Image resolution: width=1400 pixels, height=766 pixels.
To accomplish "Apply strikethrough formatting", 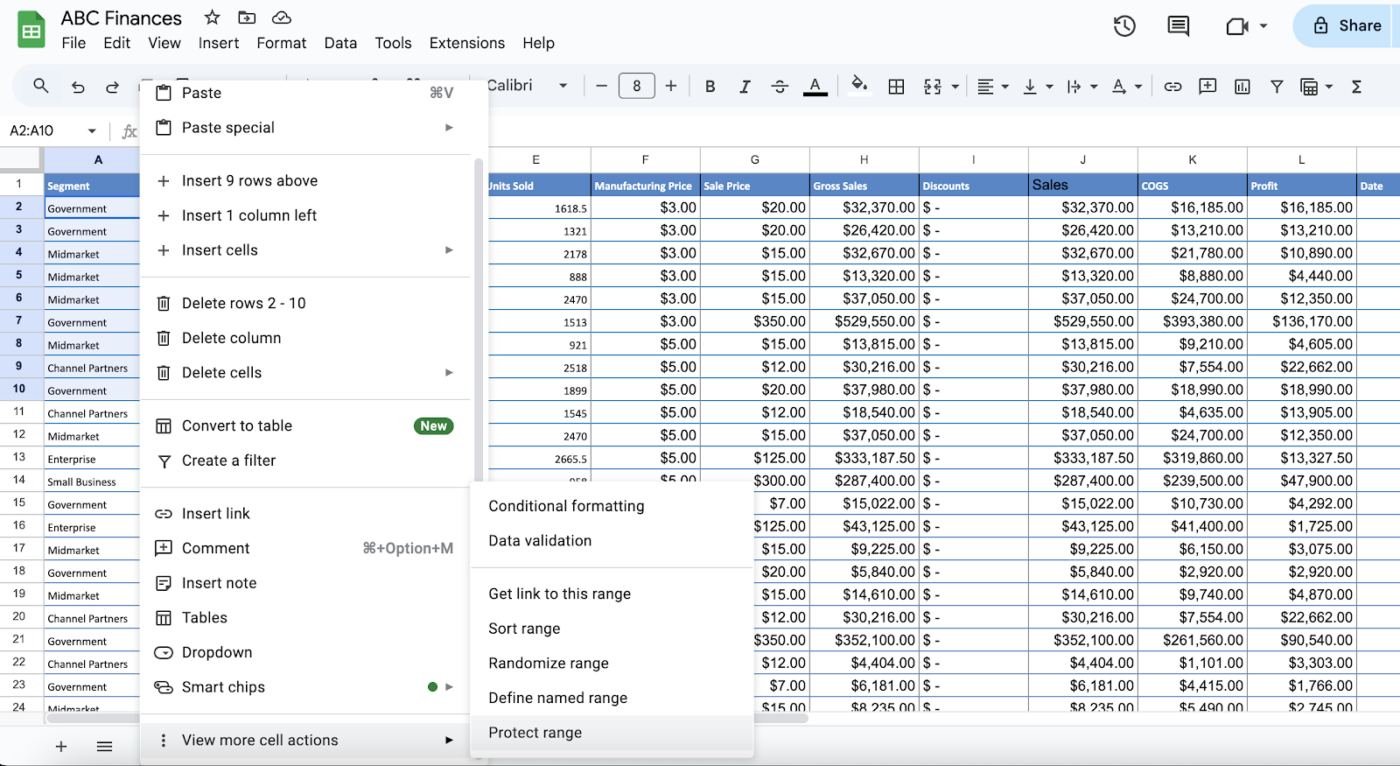I will pos(780,87).
